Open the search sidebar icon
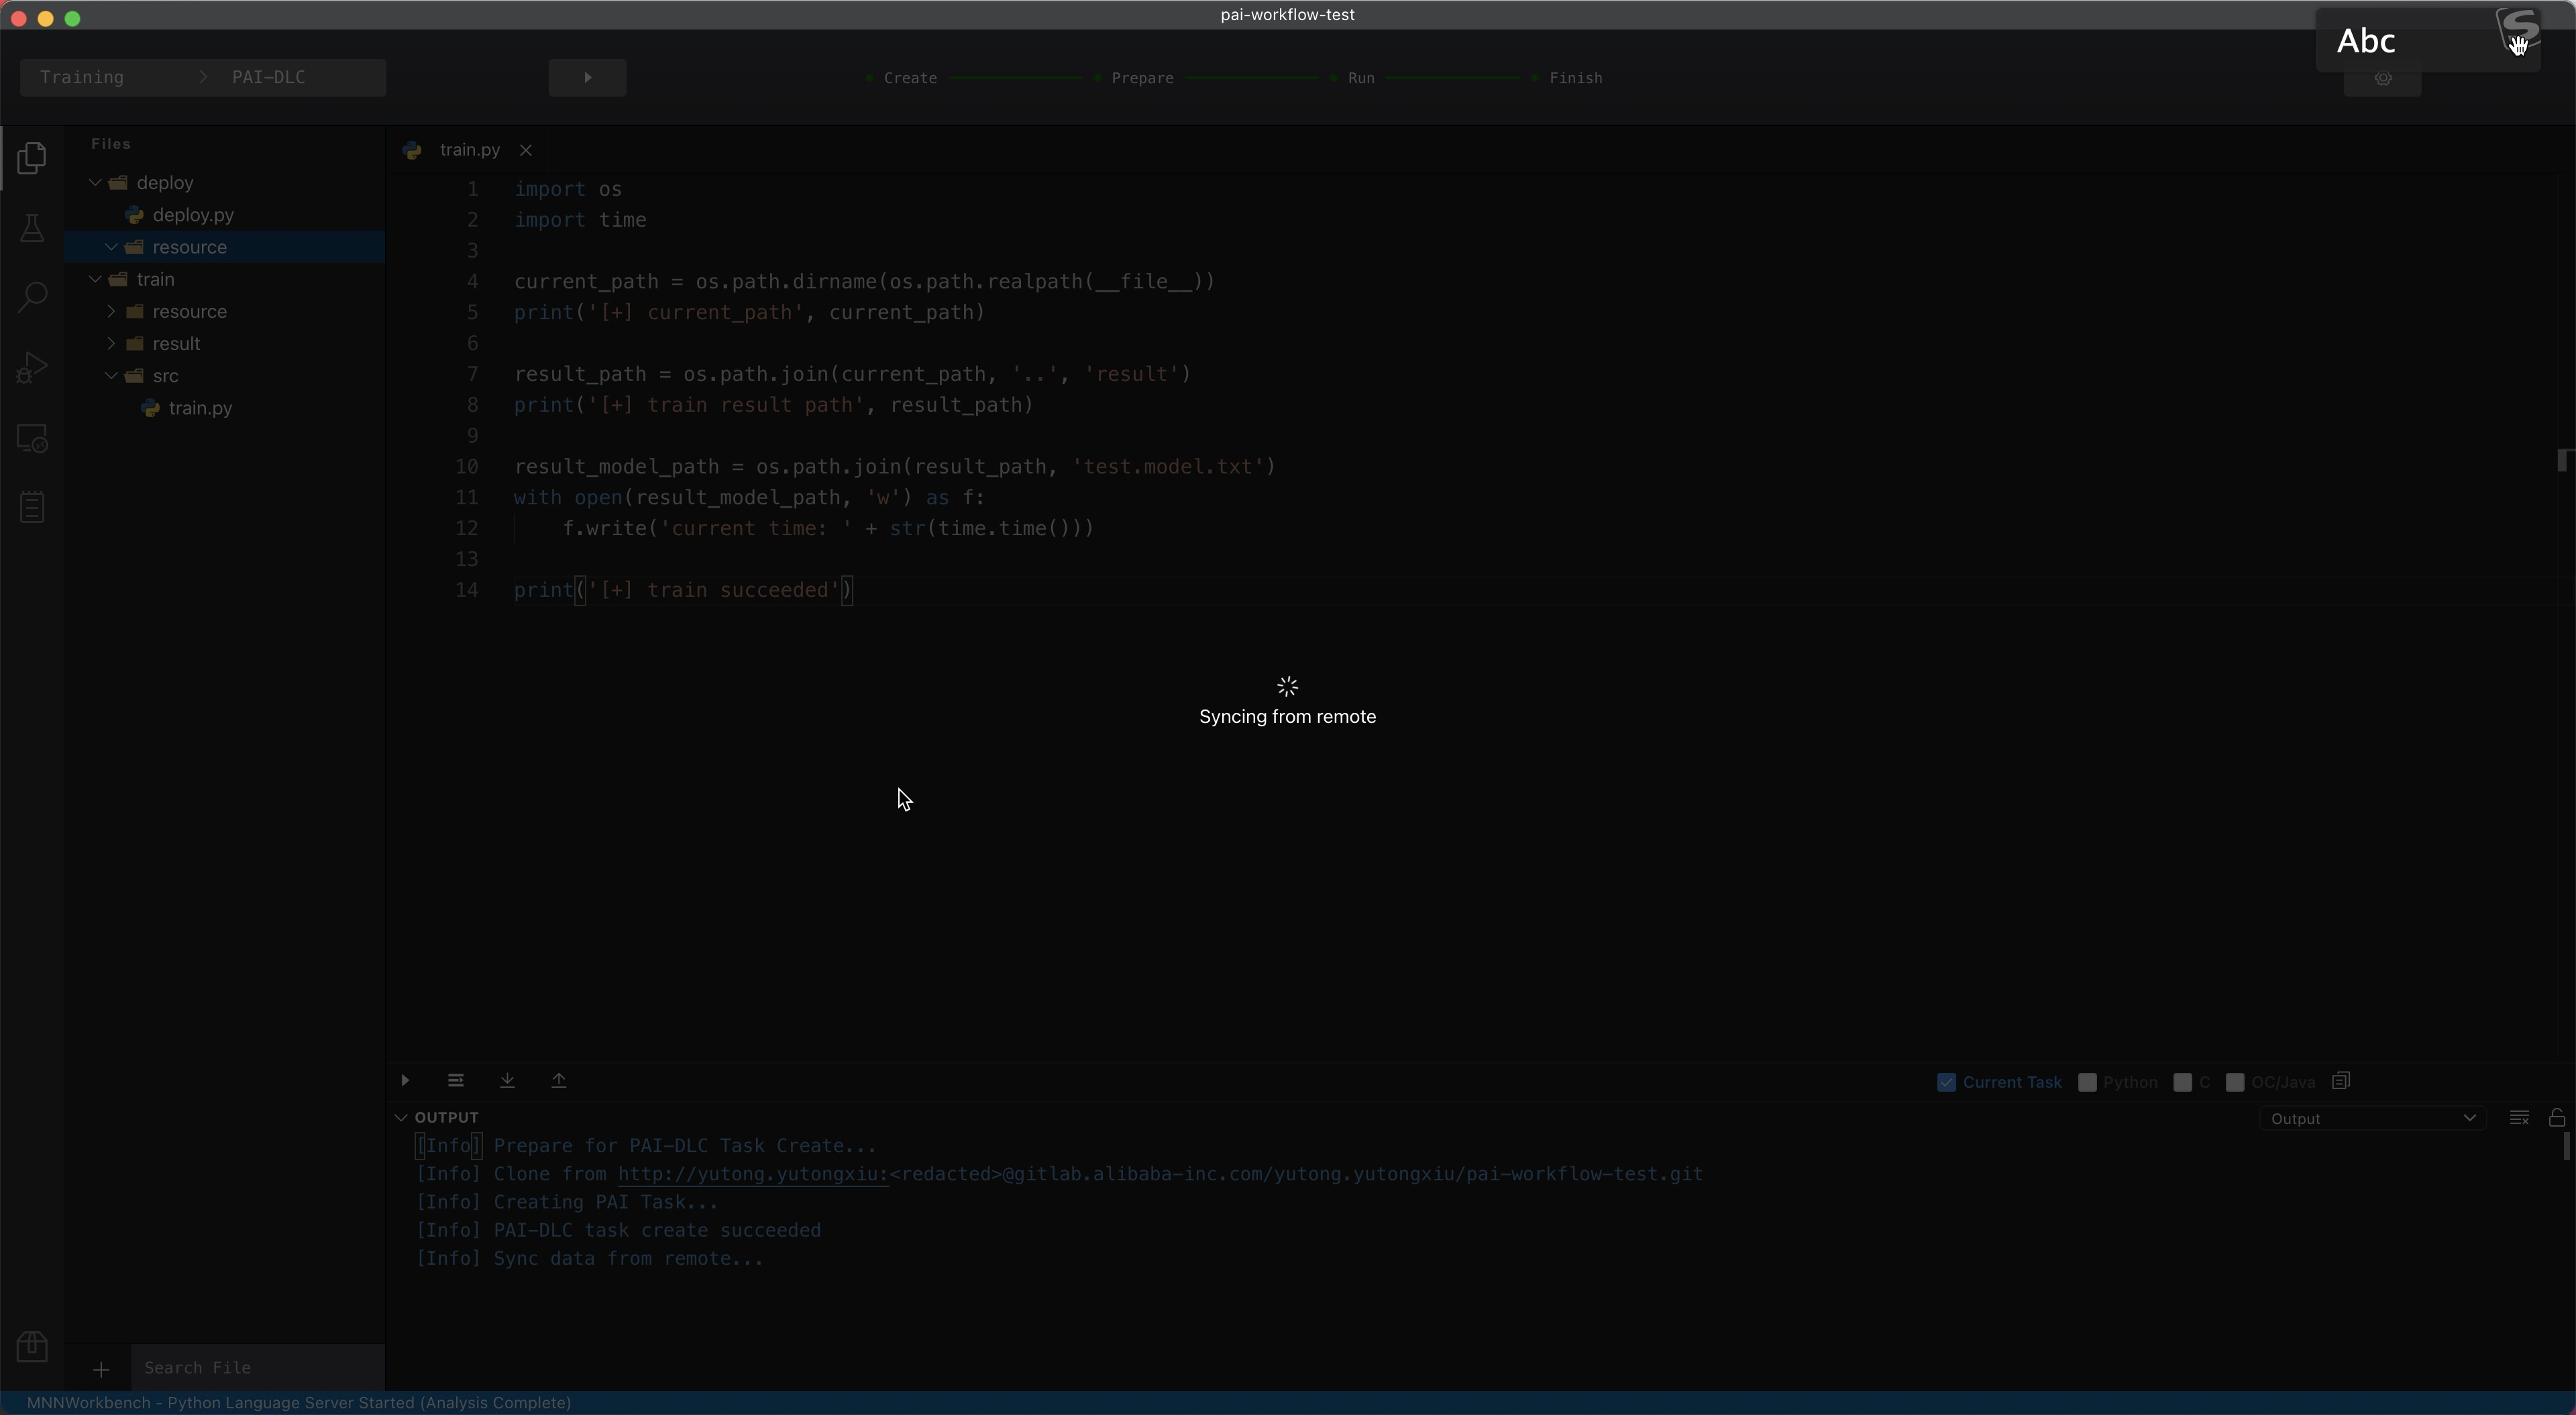This screenshot has width=2576, height=1415. pos(32,297)
